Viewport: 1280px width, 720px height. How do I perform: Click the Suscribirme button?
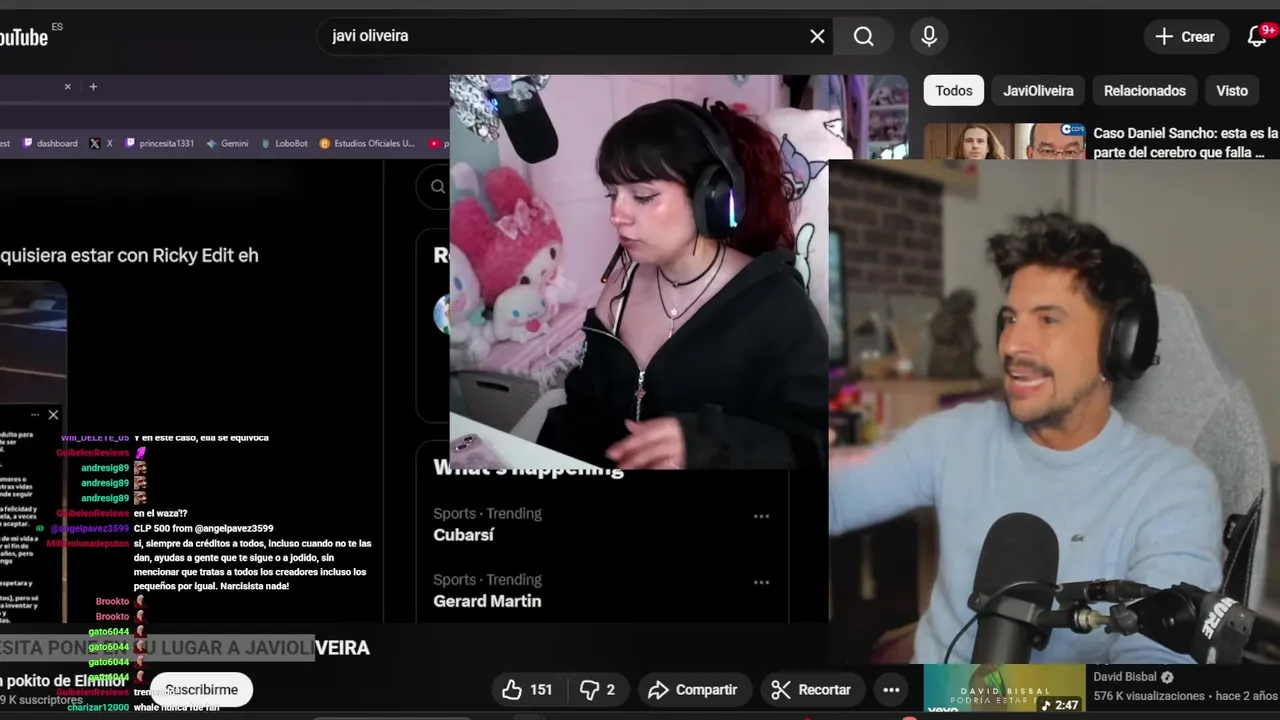pos(201,689)
